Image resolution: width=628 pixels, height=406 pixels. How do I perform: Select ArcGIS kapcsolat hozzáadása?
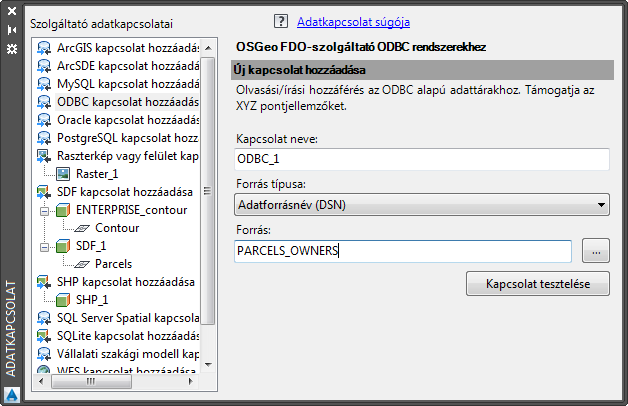128,48
